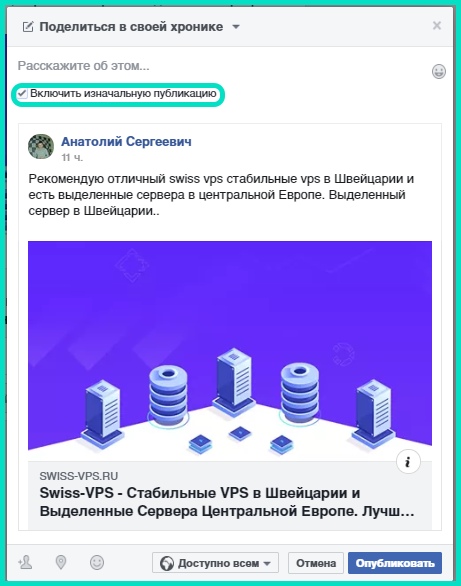Screen dimensions: 461x586
Task: Click the info icon on link preview
Action: pos(408,462)
